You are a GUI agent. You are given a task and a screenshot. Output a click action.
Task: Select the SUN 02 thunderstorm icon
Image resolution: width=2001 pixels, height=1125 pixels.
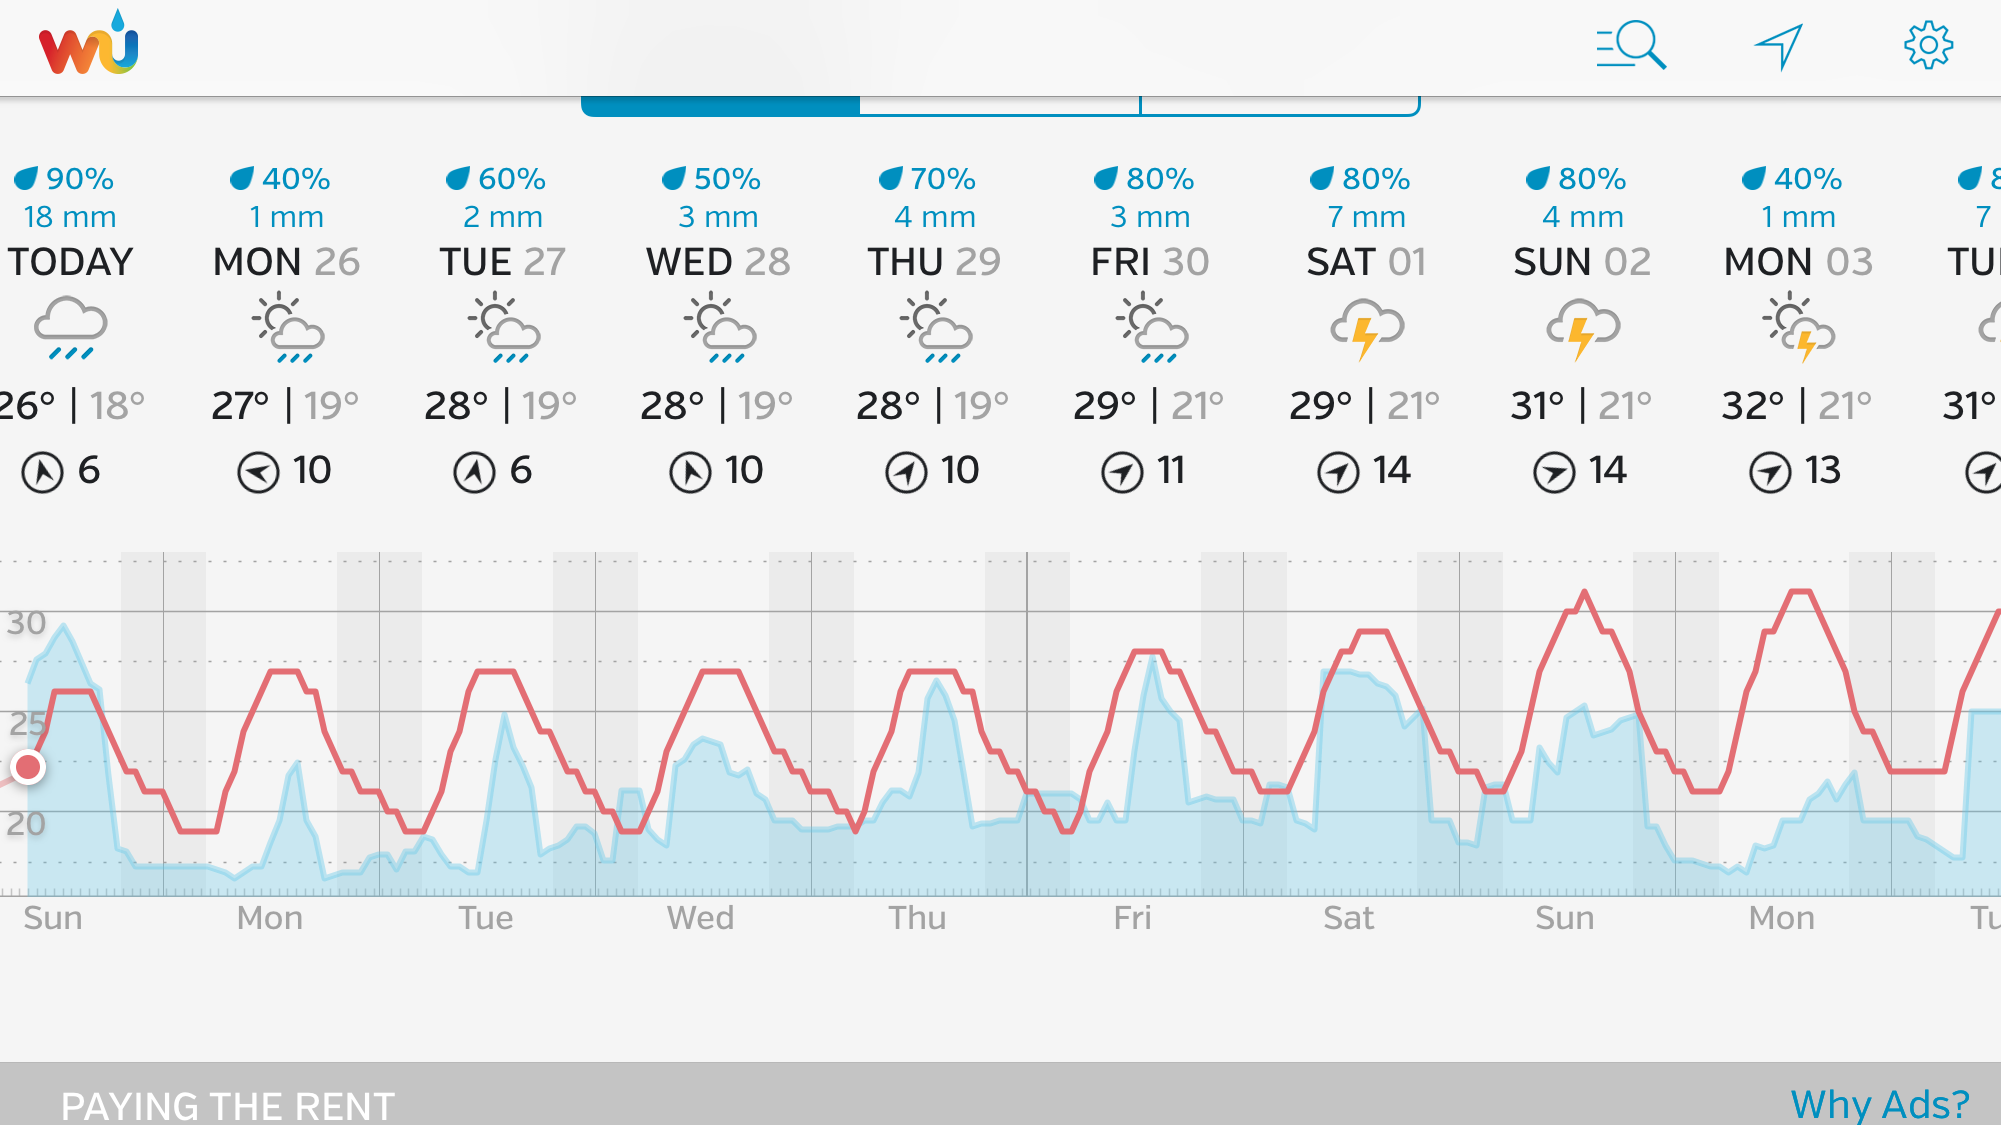(1583, 328)
